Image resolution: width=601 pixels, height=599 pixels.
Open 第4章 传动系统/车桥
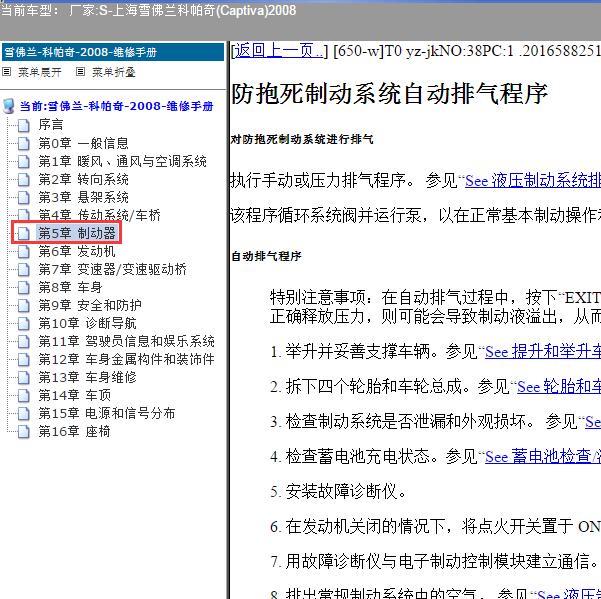(x=99, y=215)
